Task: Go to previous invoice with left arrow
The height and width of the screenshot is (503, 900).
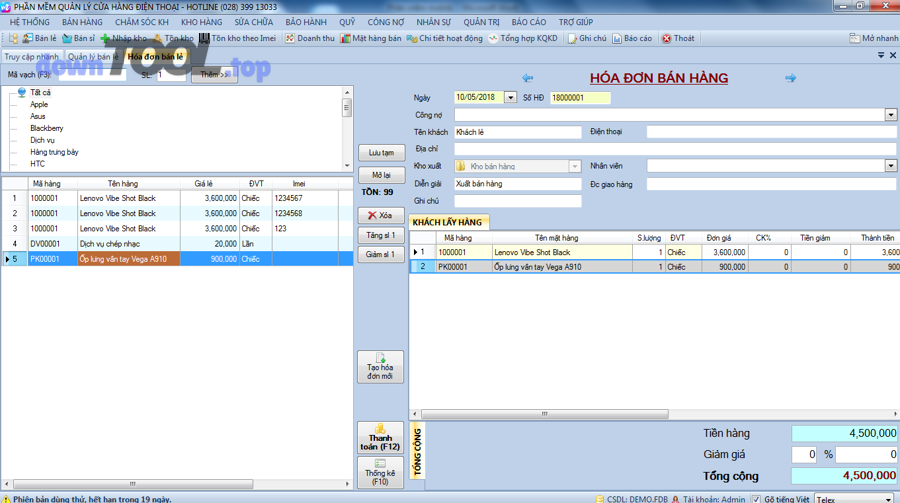Action: 527,78
